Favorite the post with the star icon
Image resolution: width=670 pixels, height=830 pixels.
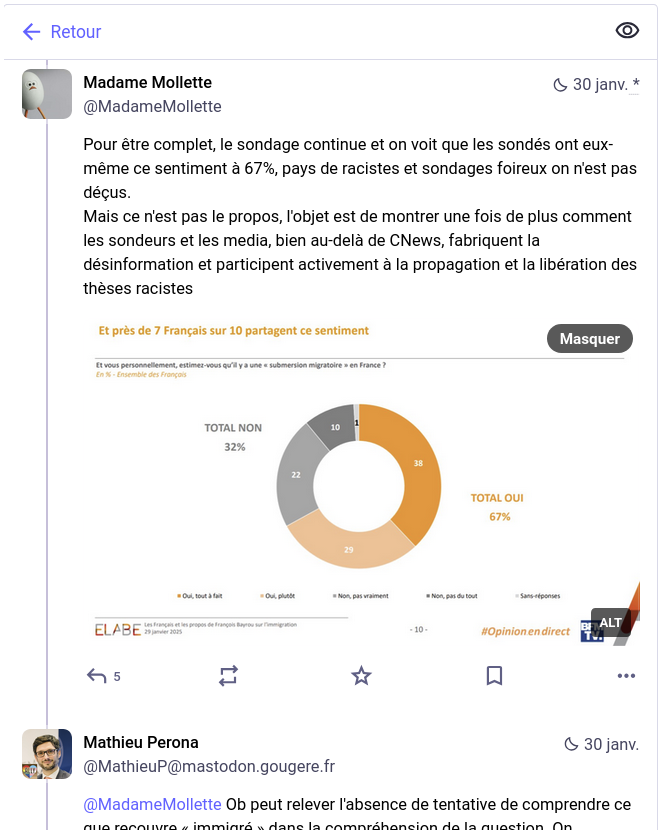[361, 676]
